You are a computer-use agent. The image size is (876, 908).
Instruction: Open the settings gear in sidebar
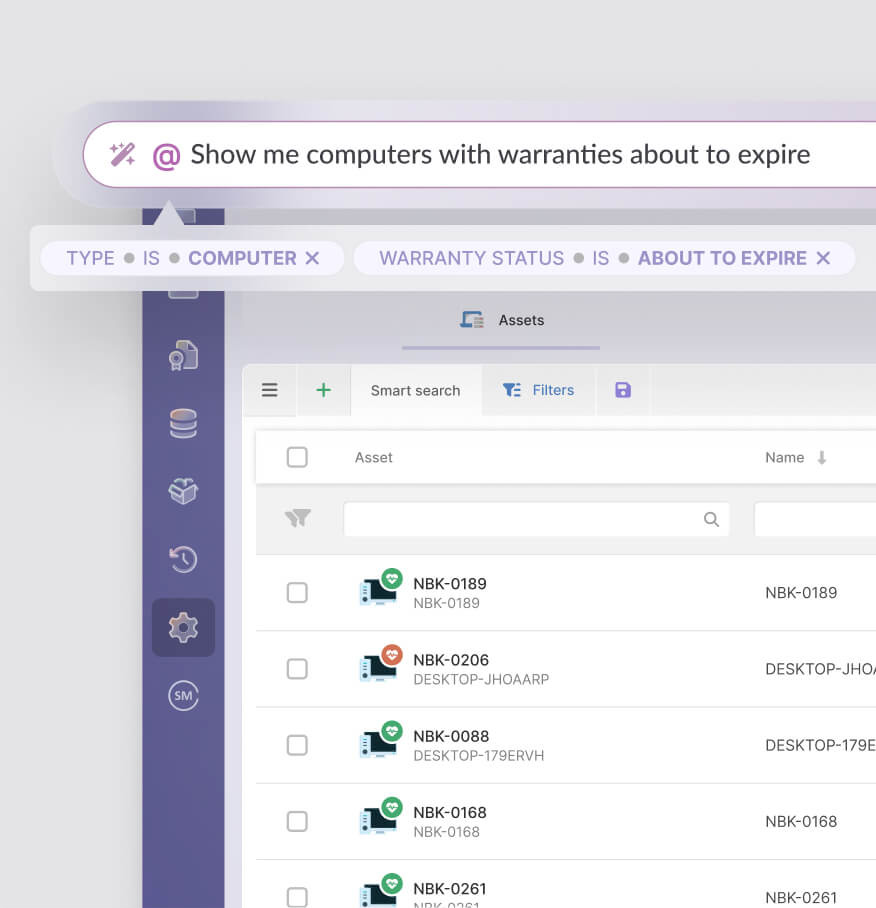pyautogui.click(x=183, y=627)
